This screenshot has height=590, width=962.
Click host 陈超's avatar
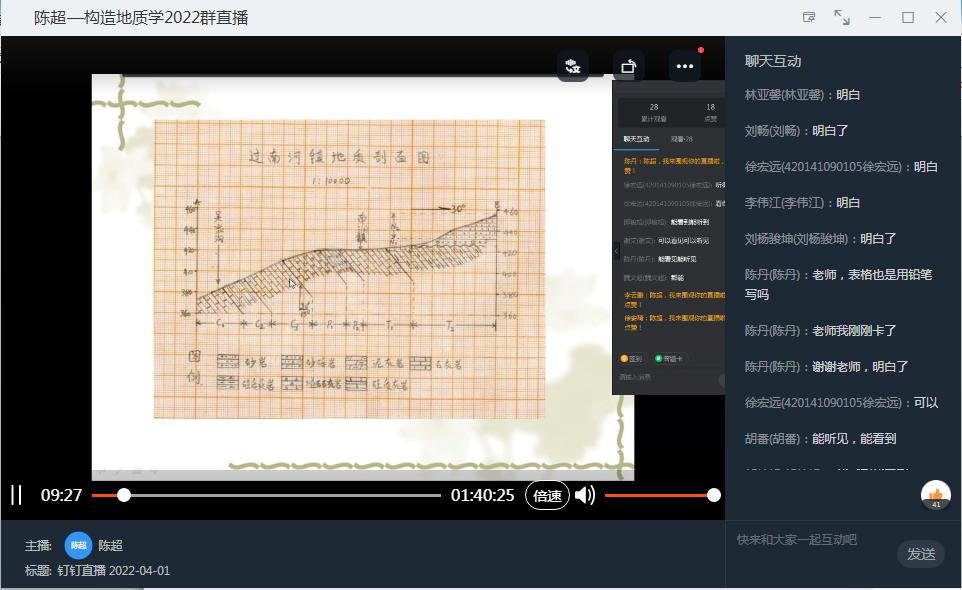pyautogui.click(x=78, y=545)
